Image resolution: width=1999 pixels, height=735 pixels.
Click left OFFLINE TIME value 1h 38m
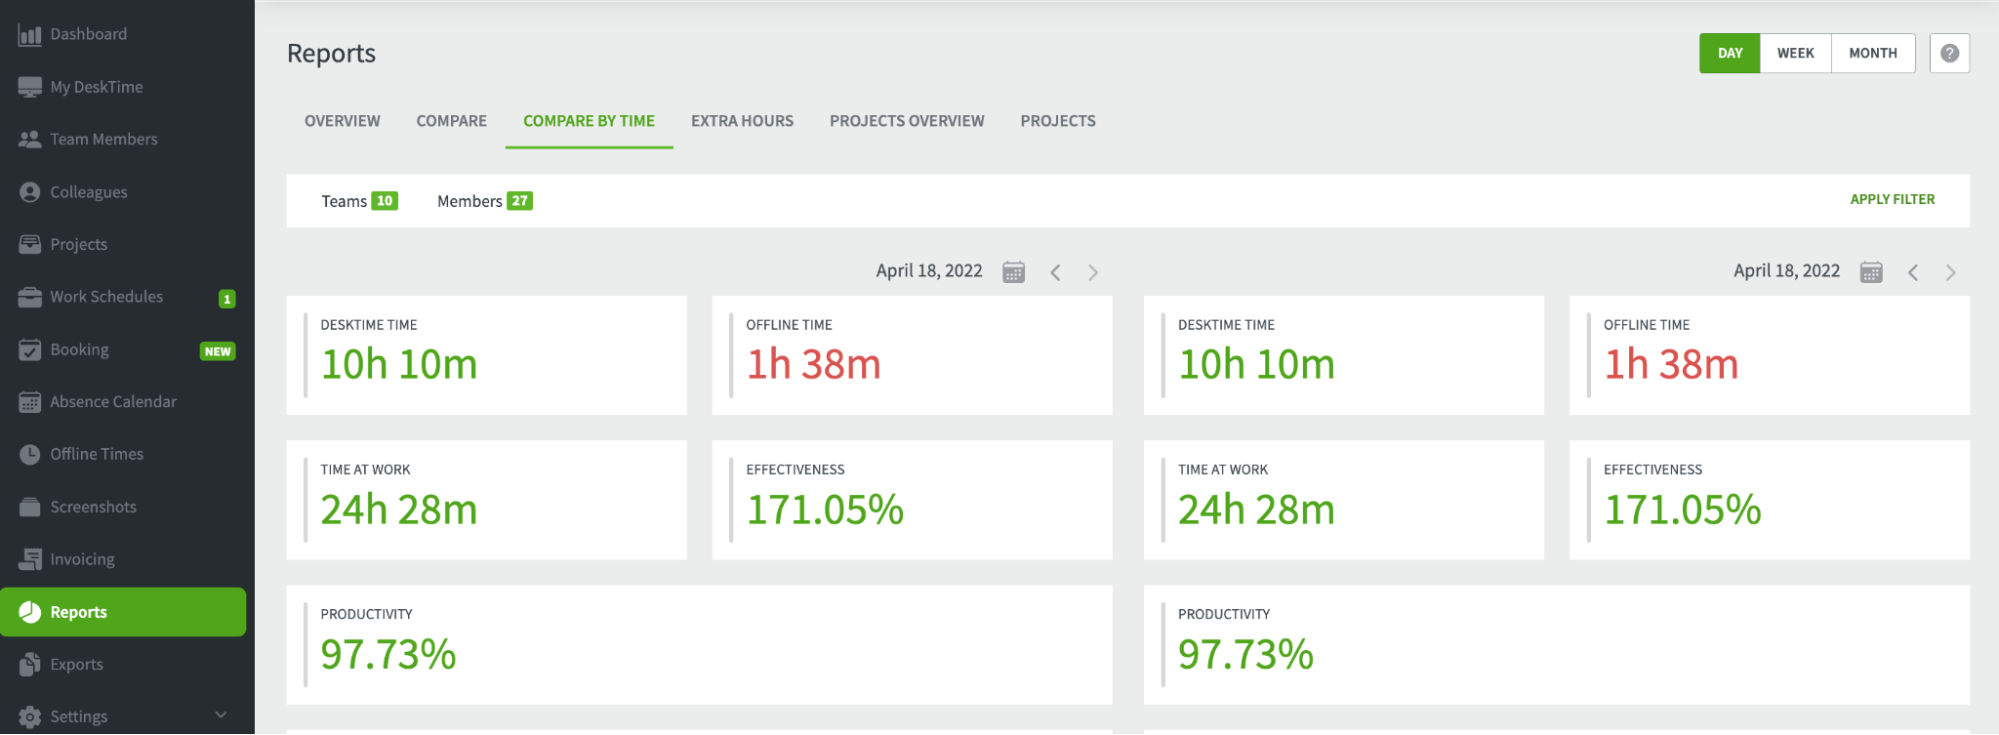[x=813, y=364]
